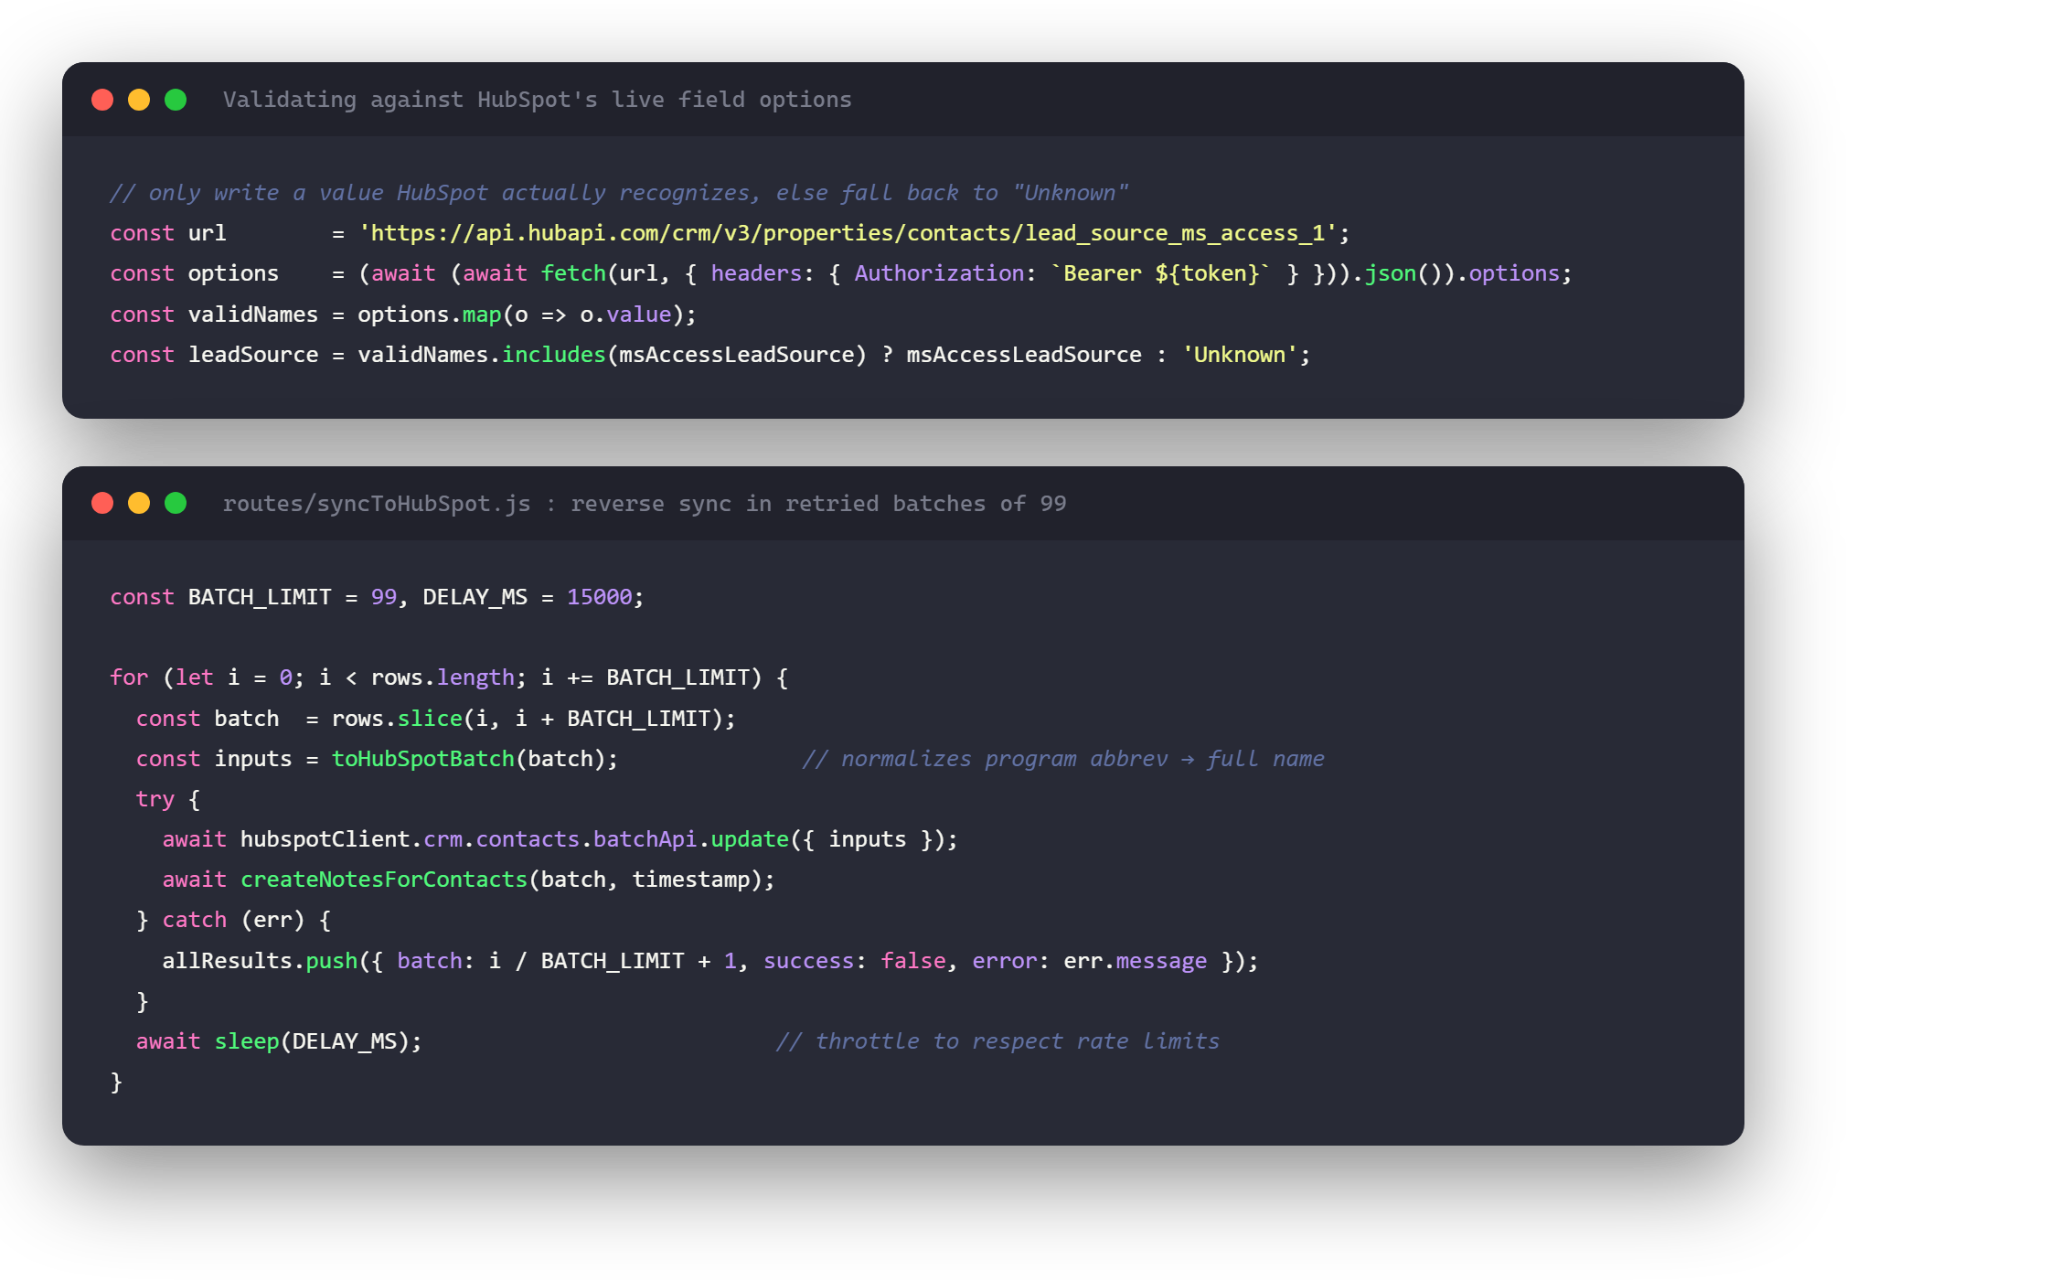
Task: Click the "slice" call on rows
Action: click(x=430, y=718)
